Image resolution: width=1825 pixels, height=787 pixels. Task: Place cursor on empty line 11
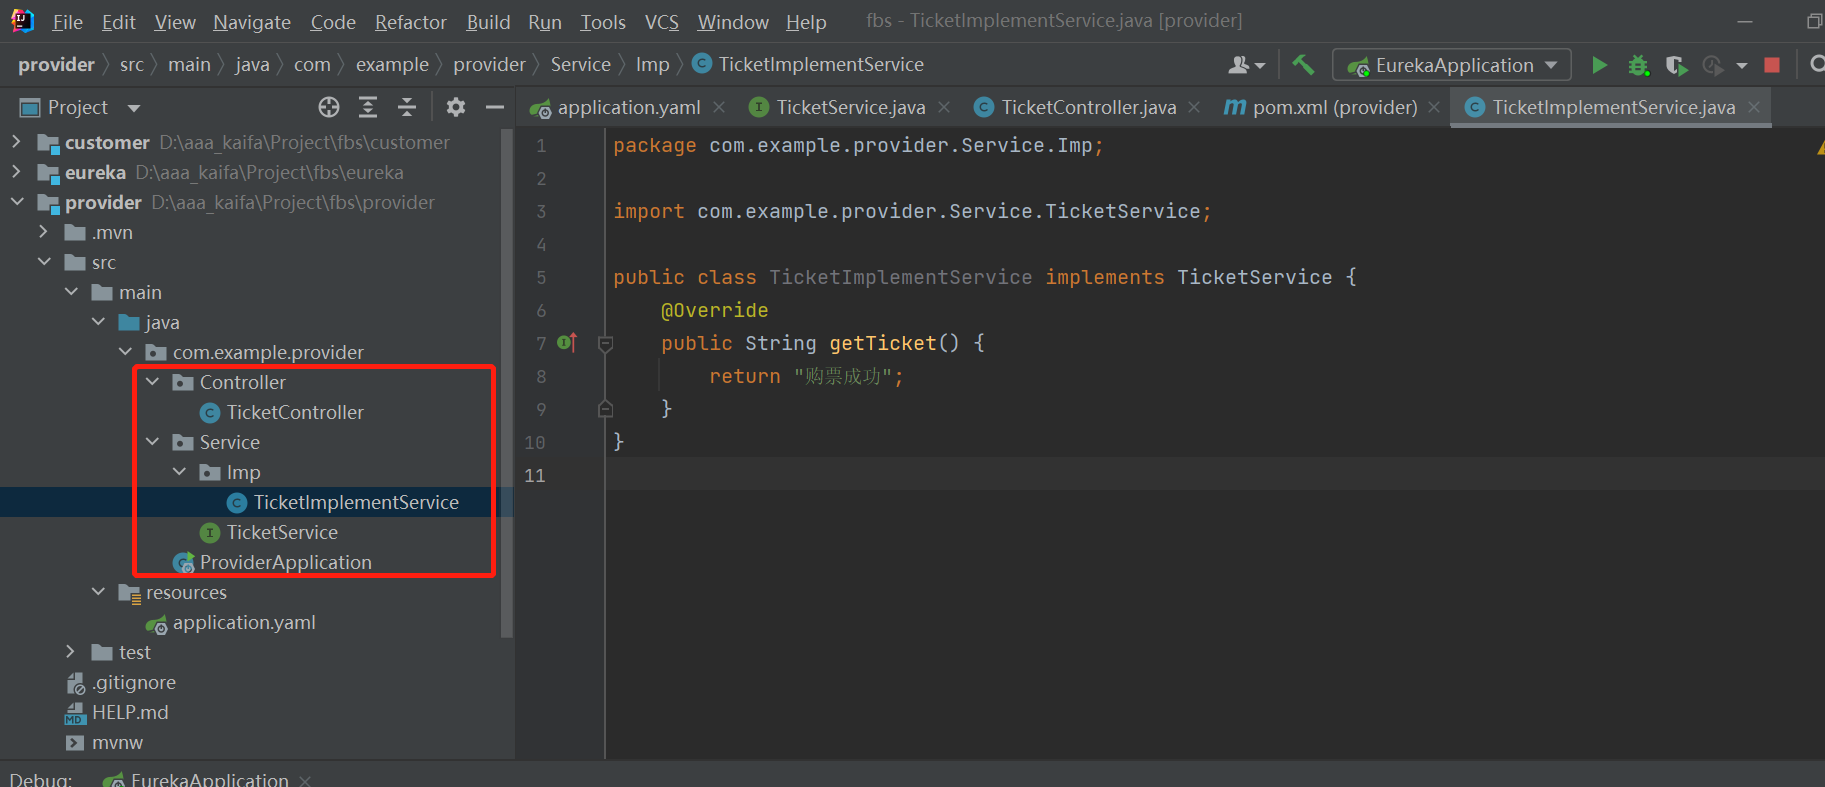1214,474
